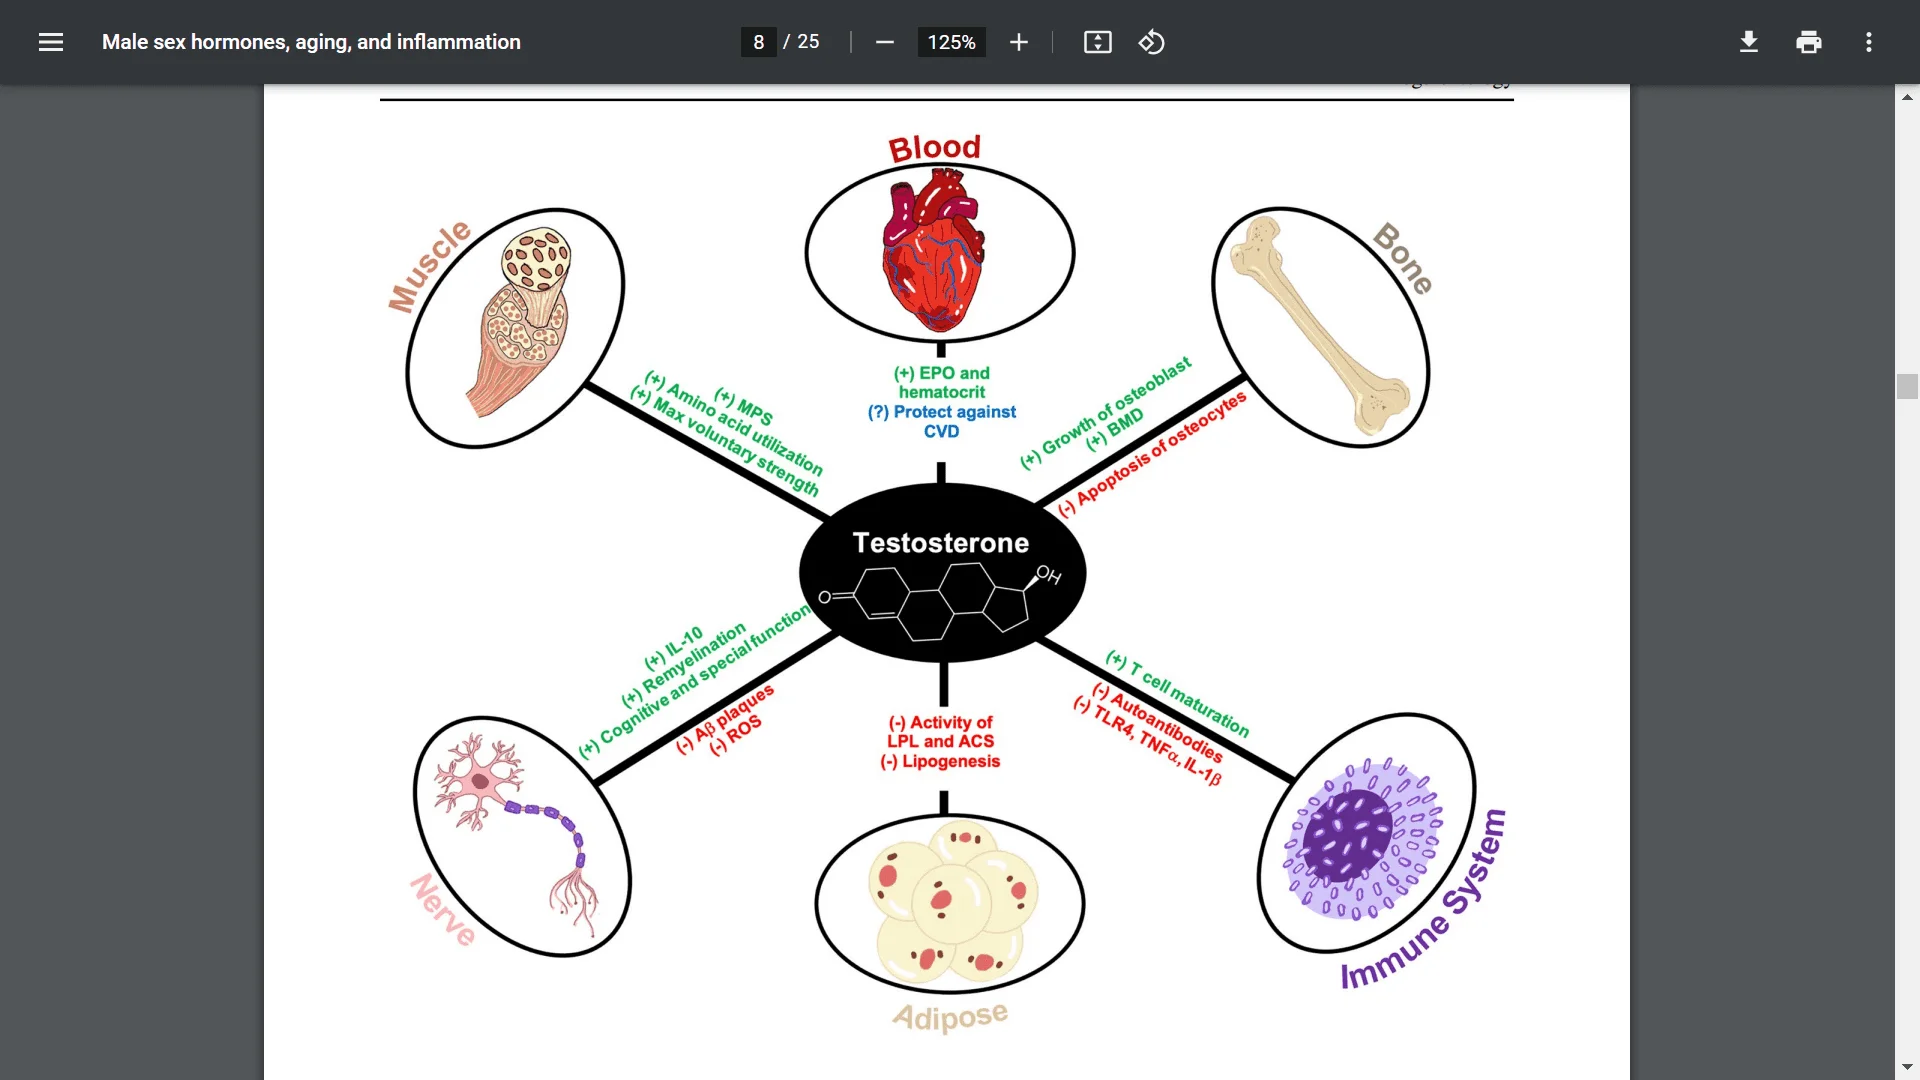
Task: Click the 'Adipose' label
Action: click(x=950, y=1016)
